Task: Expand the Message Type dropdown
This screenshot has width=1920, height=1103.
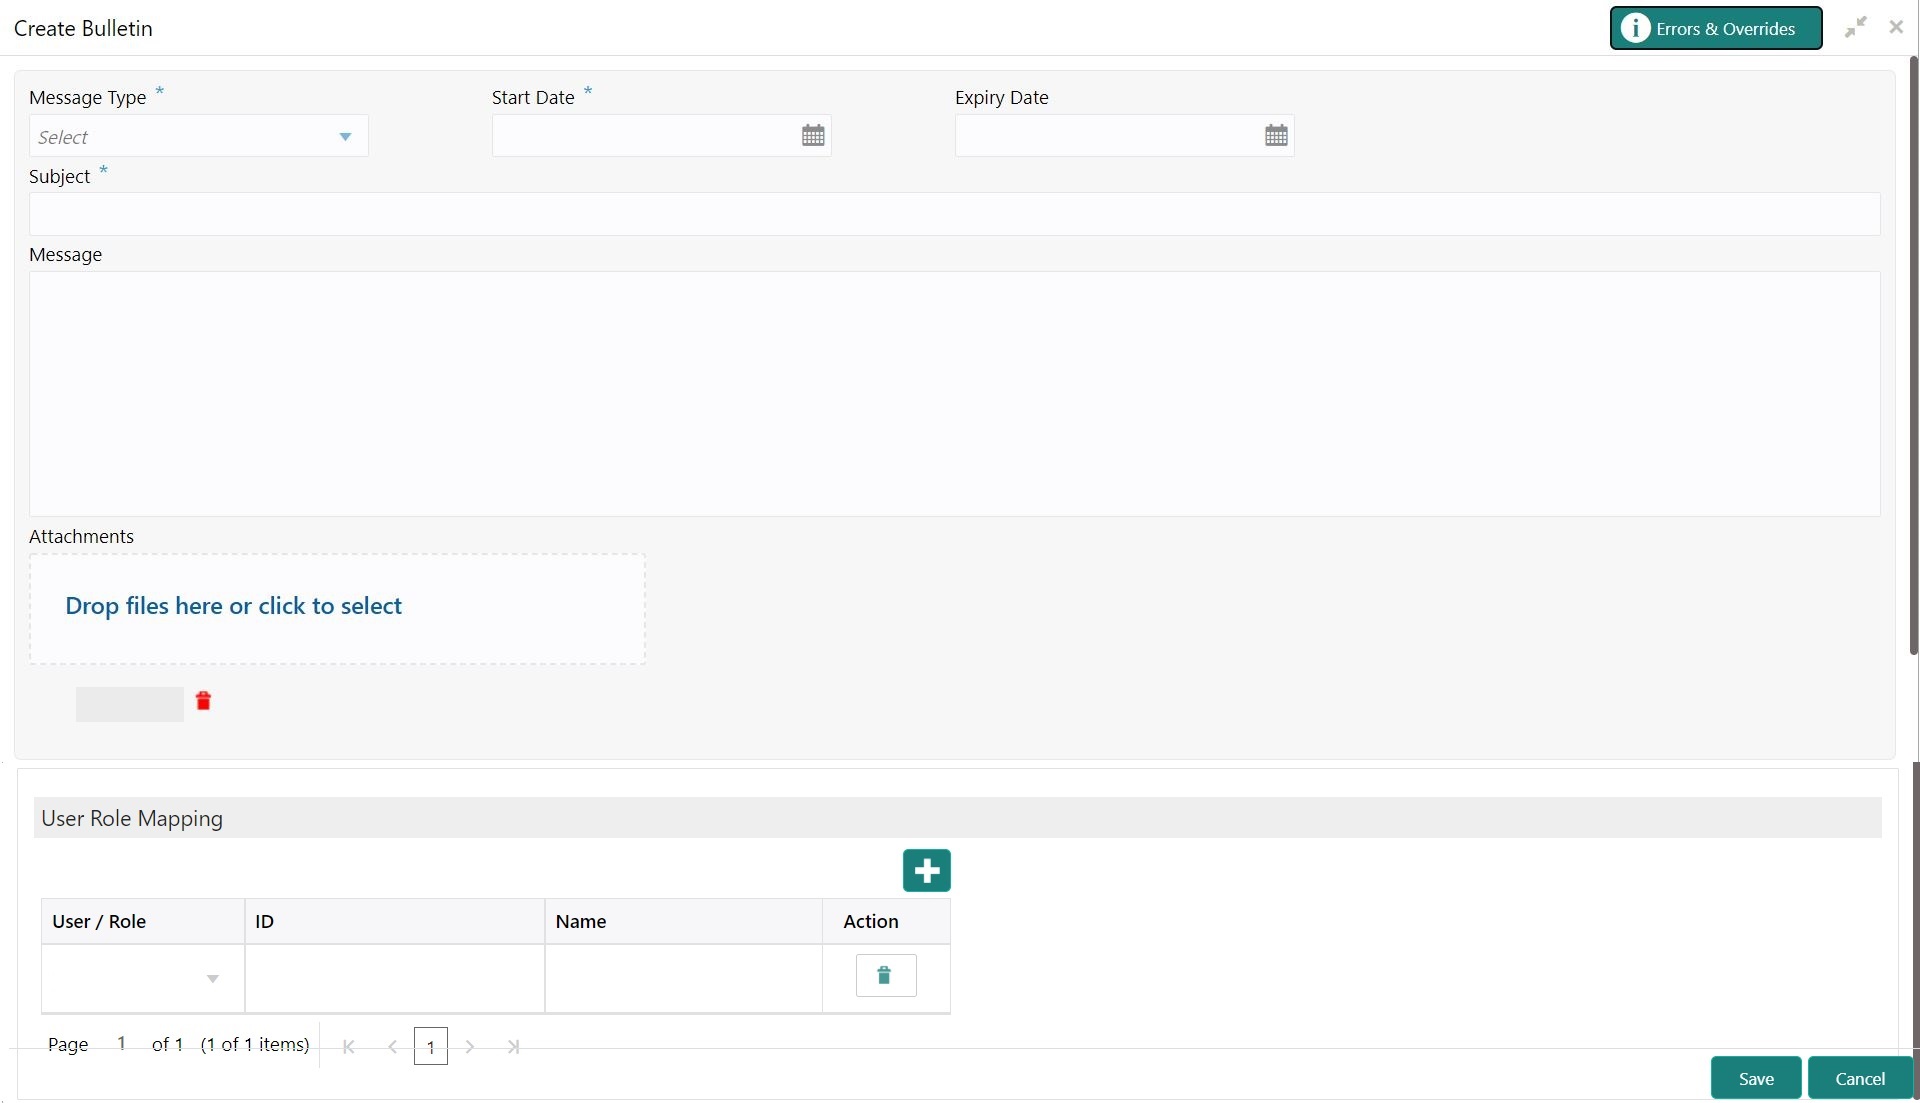Action: tap(345, 137)
